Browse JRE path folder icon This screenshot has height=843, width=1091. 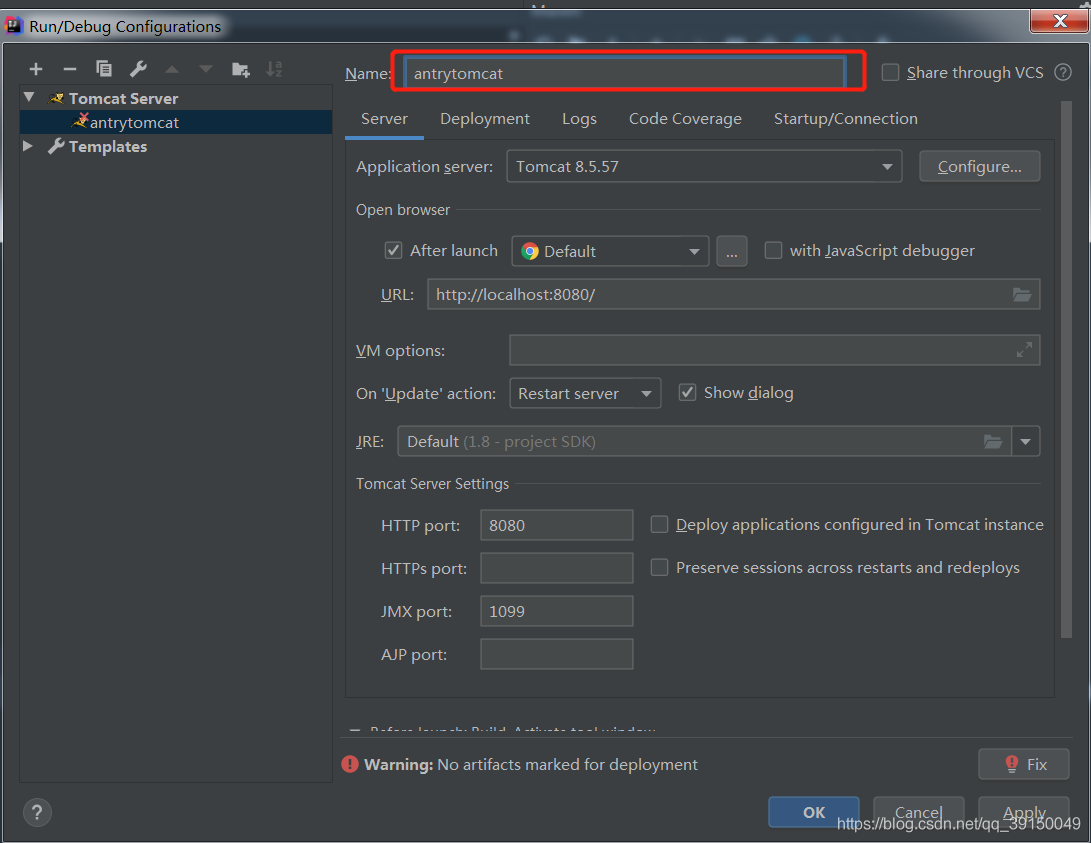[993, 442]
